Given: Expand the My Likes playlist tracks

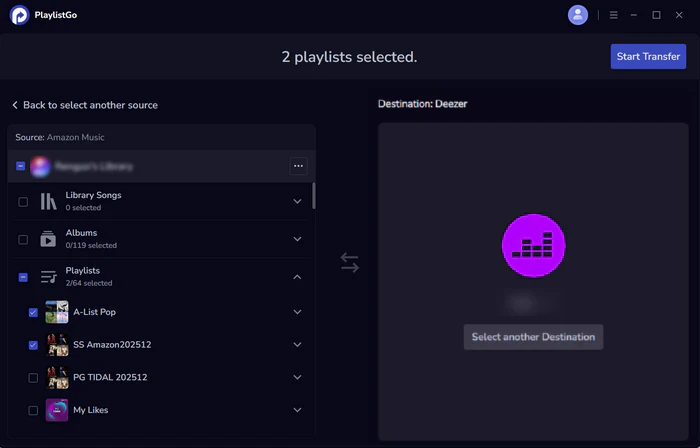Looking at the screenshot, I should pos(297,410).
